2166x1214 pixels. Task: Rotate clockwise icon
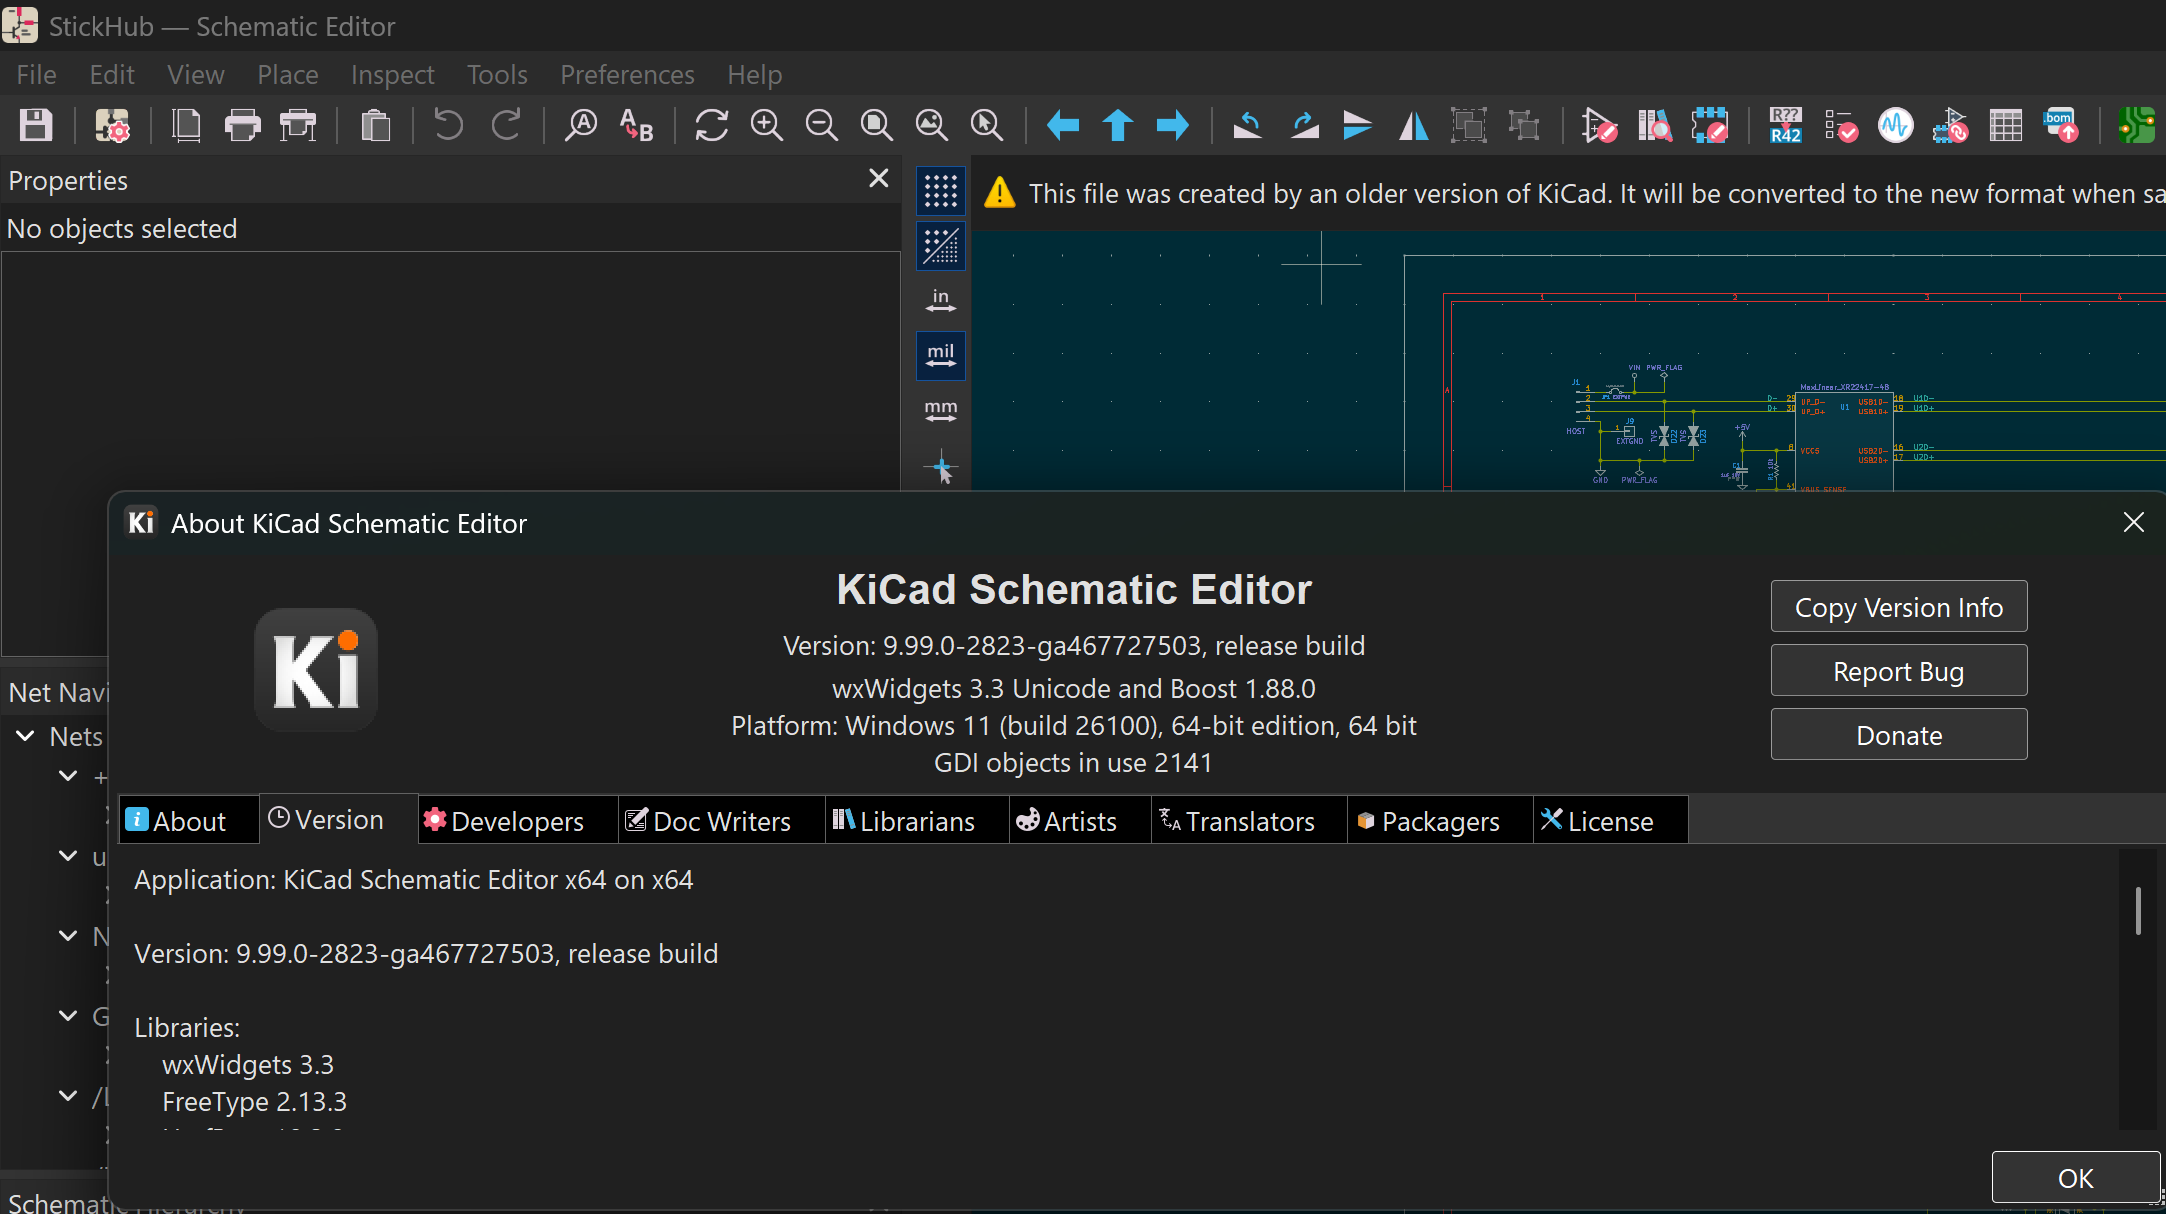tap(1303, 126)
